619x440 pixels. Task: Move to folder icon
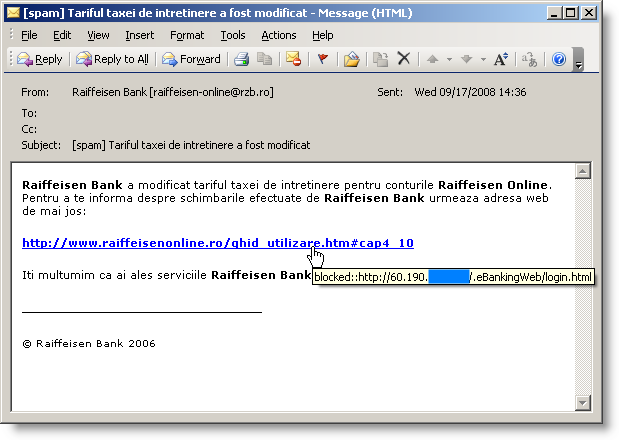[x=351, y=59]
